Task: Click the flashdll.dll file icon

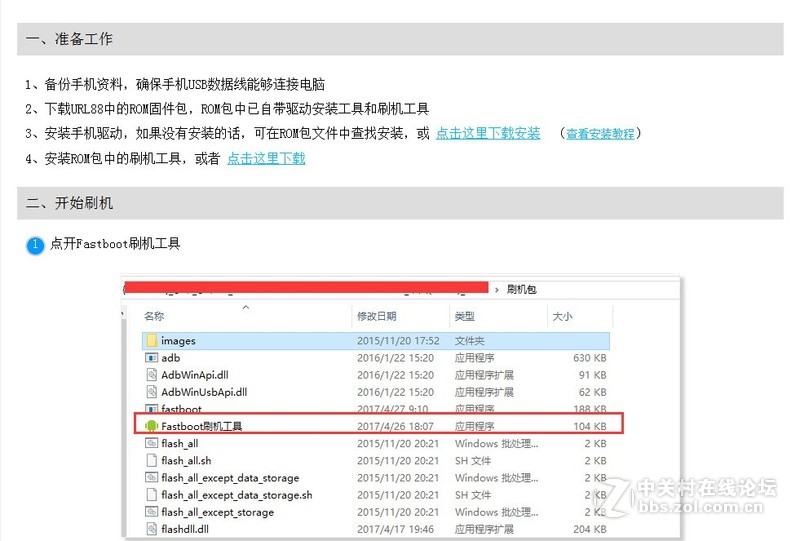Action: click(152, 529)
